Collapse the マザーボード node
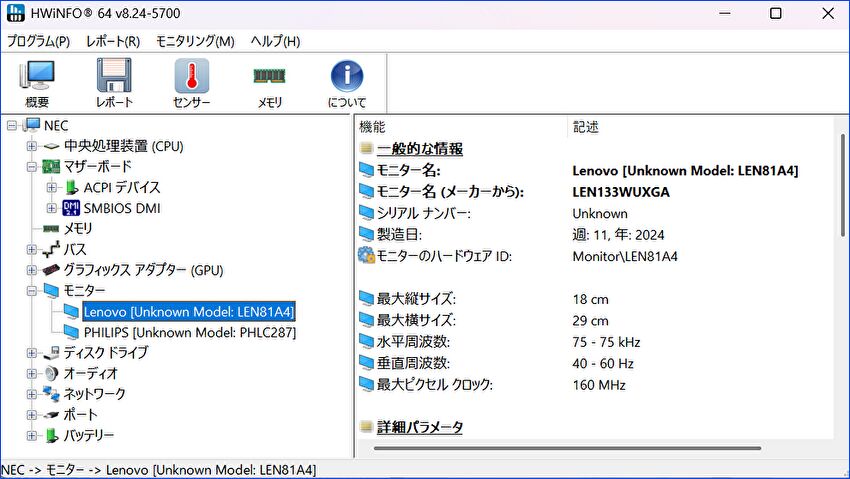Image resolution: width=850 pixels, height=479 pixels. tap(32, 167)
